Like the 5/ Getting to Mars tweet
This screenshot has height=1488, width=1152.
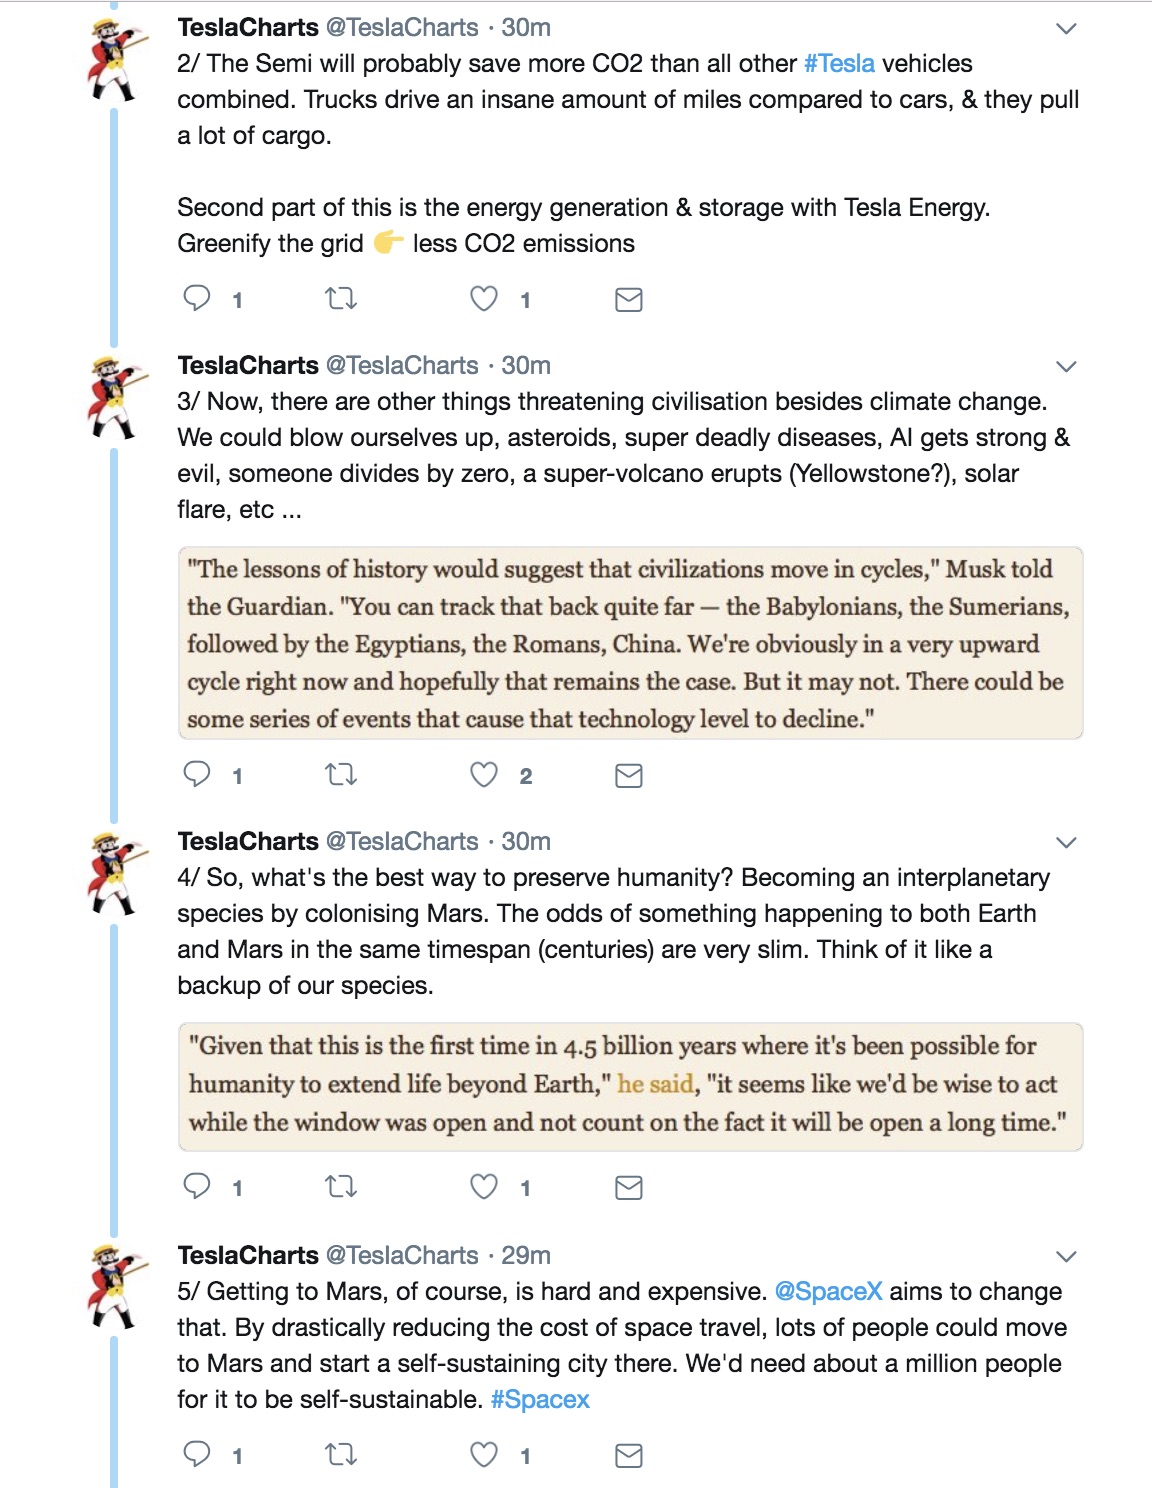coord(484,1454)
